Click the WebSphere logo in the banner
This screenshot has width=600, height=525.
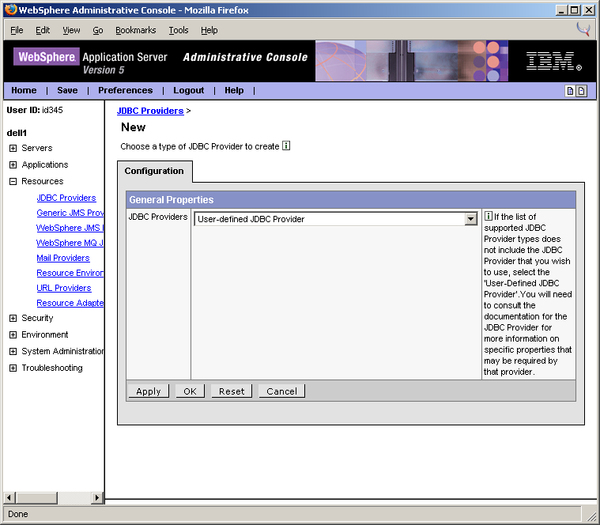(x=46, y=57)
